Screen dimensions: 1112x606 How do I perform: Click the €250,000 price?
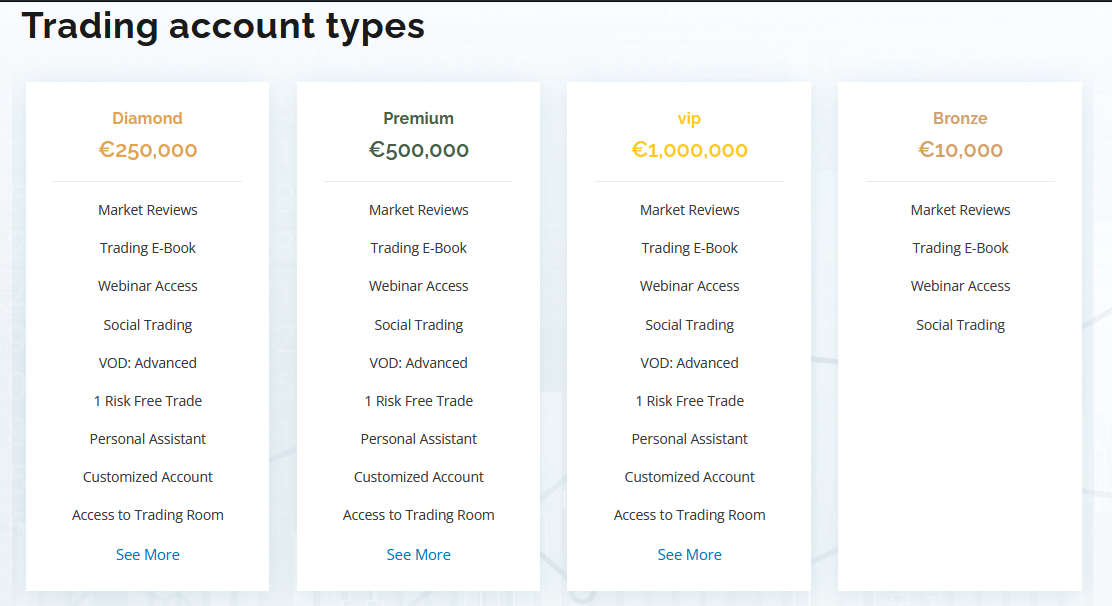(147, 150)
